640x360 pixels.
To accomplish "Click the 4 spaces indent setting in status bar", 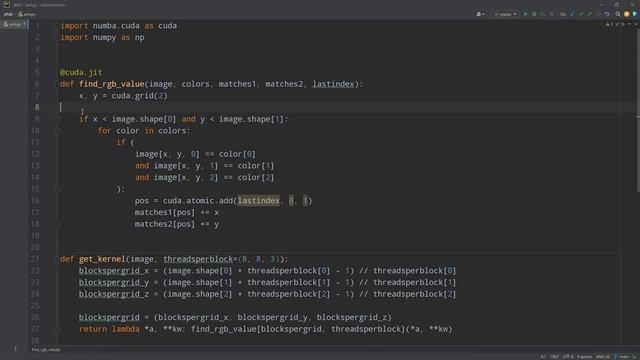I will point(584,357).
